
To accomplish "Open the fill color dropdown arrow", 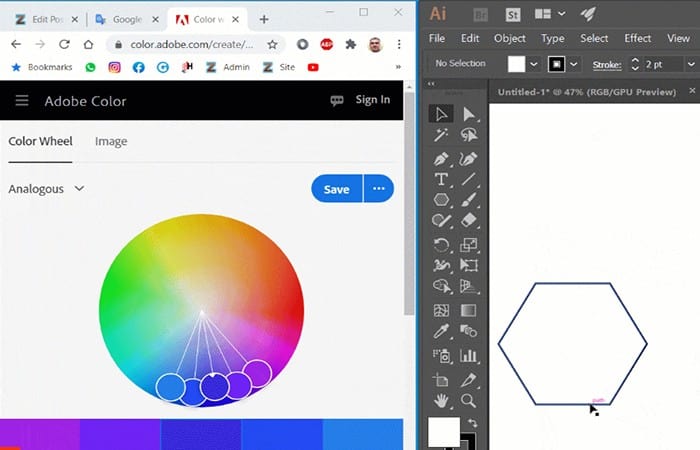I will pyautogui.click(x=533, y=64).
